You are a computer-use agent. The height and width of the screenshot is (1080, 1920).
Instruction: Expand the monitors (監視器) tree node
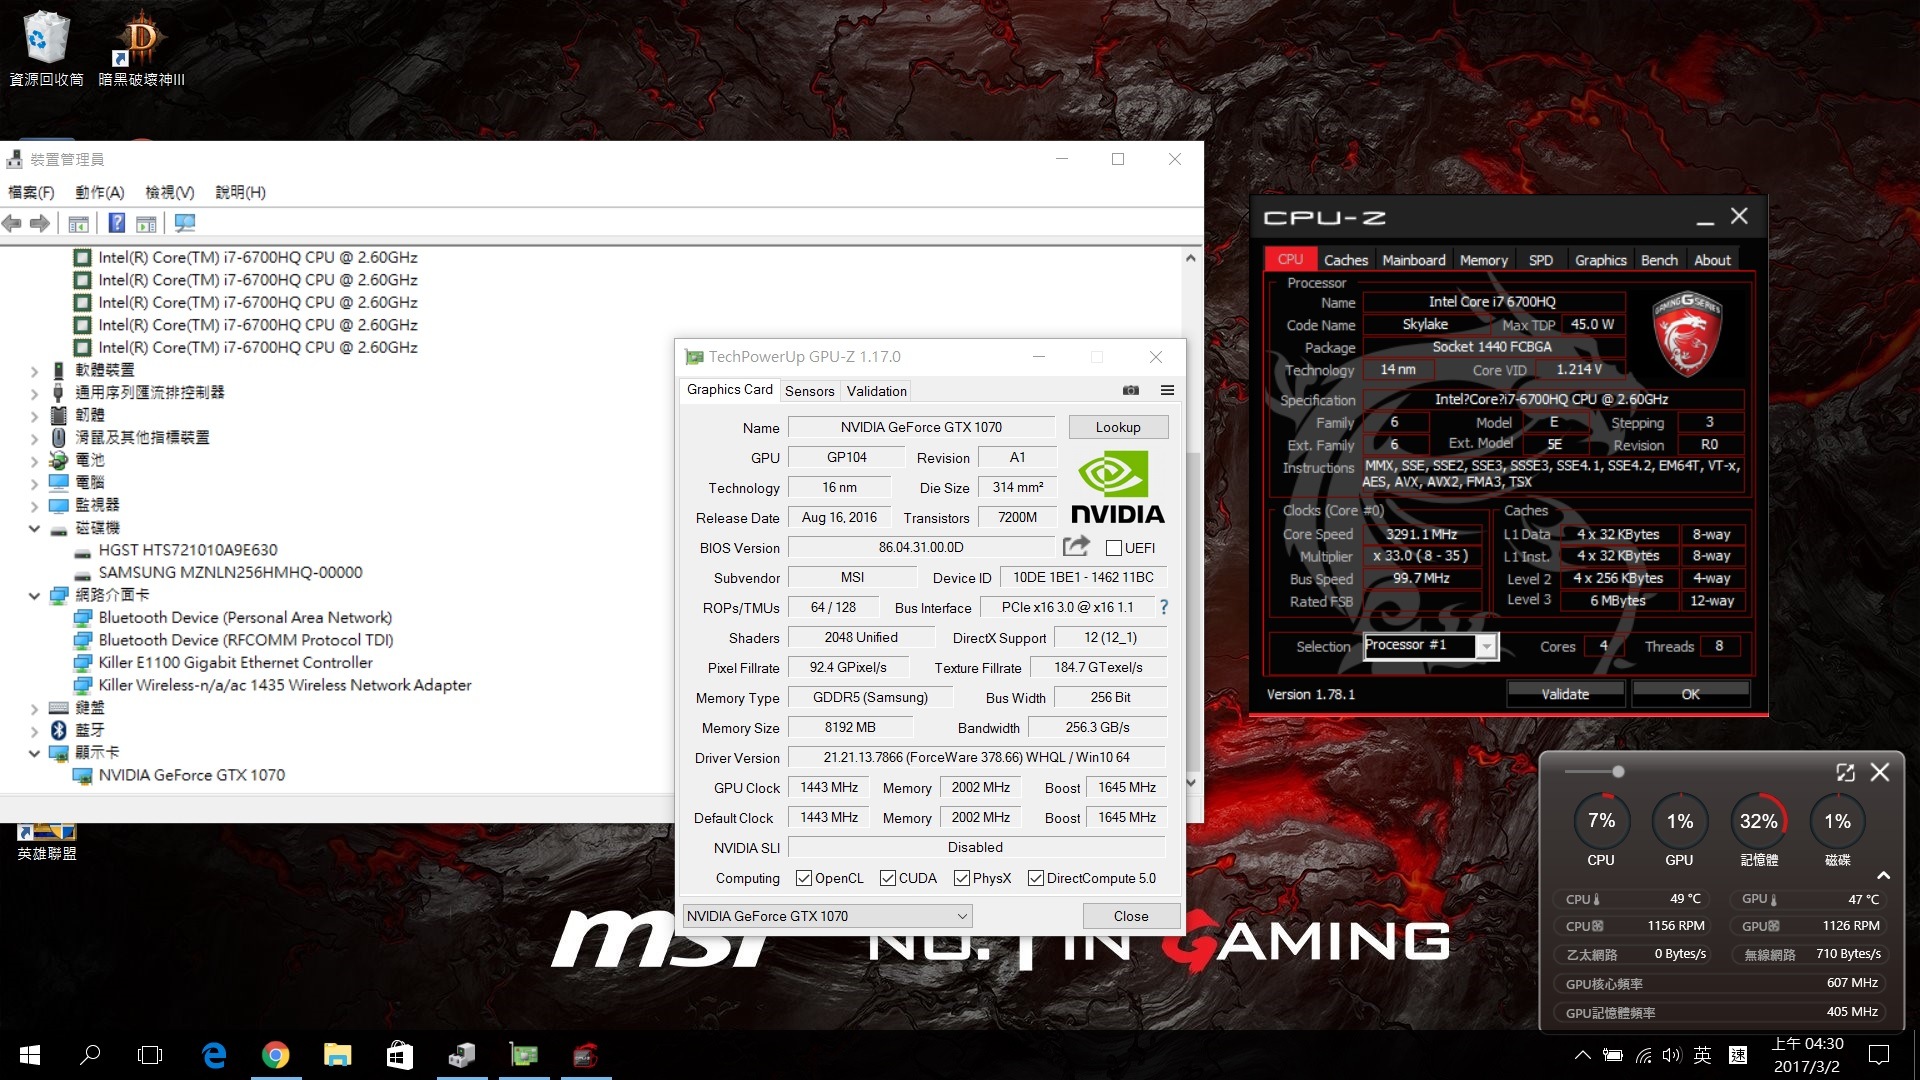click(x=35, y=506)
